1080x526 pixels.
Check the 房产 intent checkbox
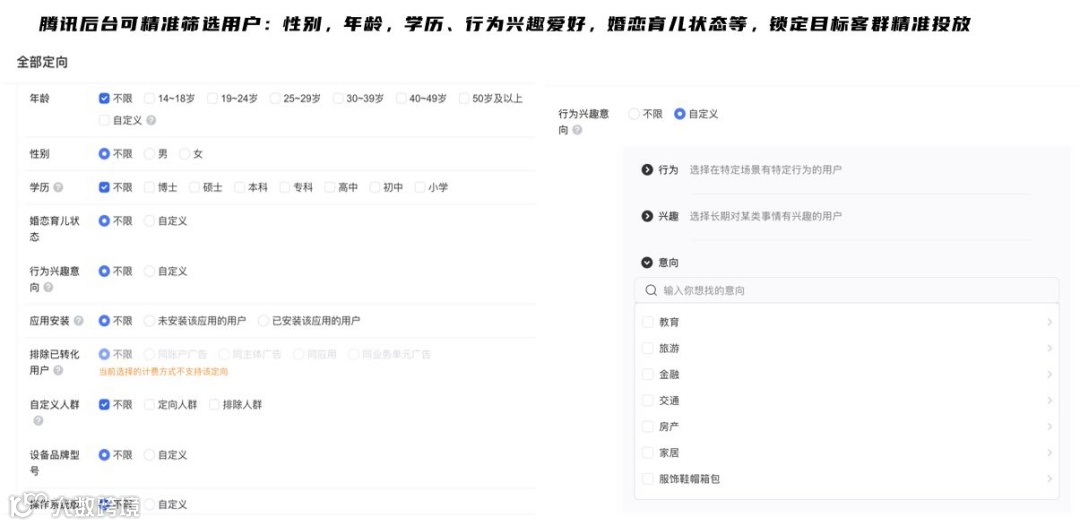tap(647, 427)
